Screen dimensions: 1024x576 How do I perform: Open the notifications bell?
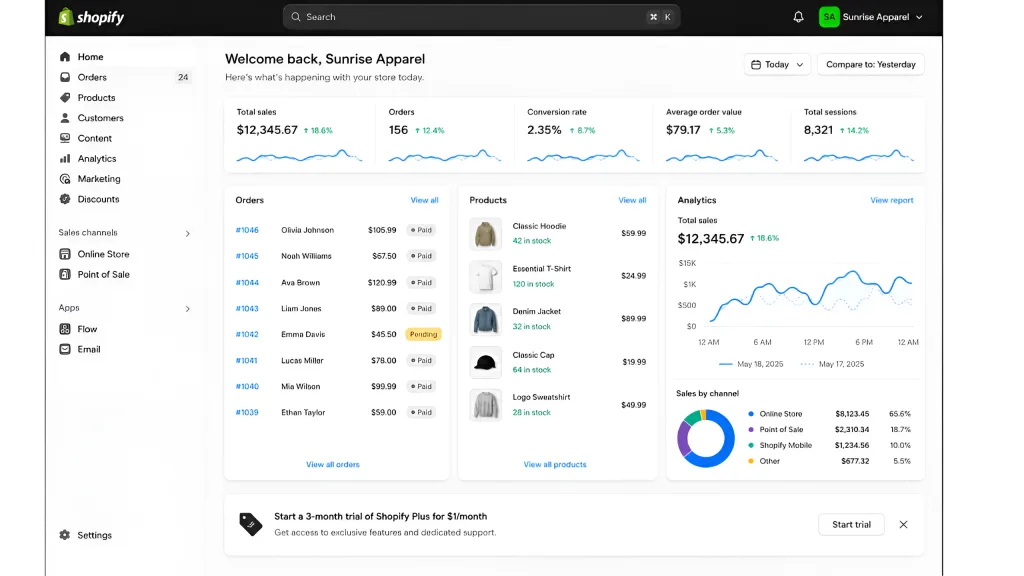pos(798,17)
